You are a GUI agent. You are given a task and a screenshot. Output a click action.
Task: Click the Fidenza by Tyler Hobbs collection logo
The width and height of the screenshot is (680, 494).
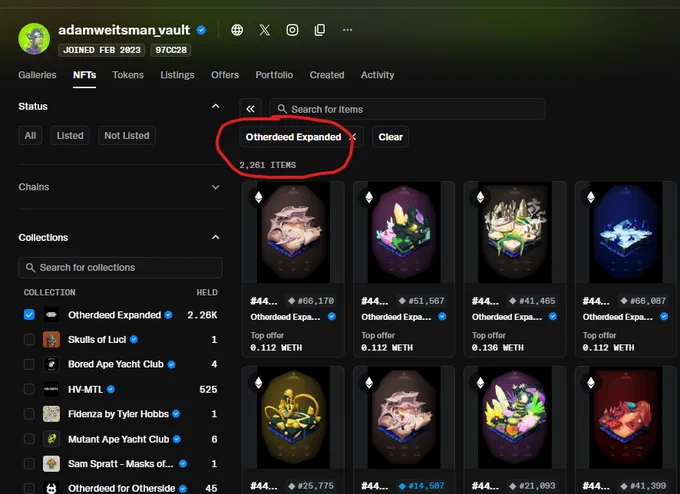pos(51,414)
